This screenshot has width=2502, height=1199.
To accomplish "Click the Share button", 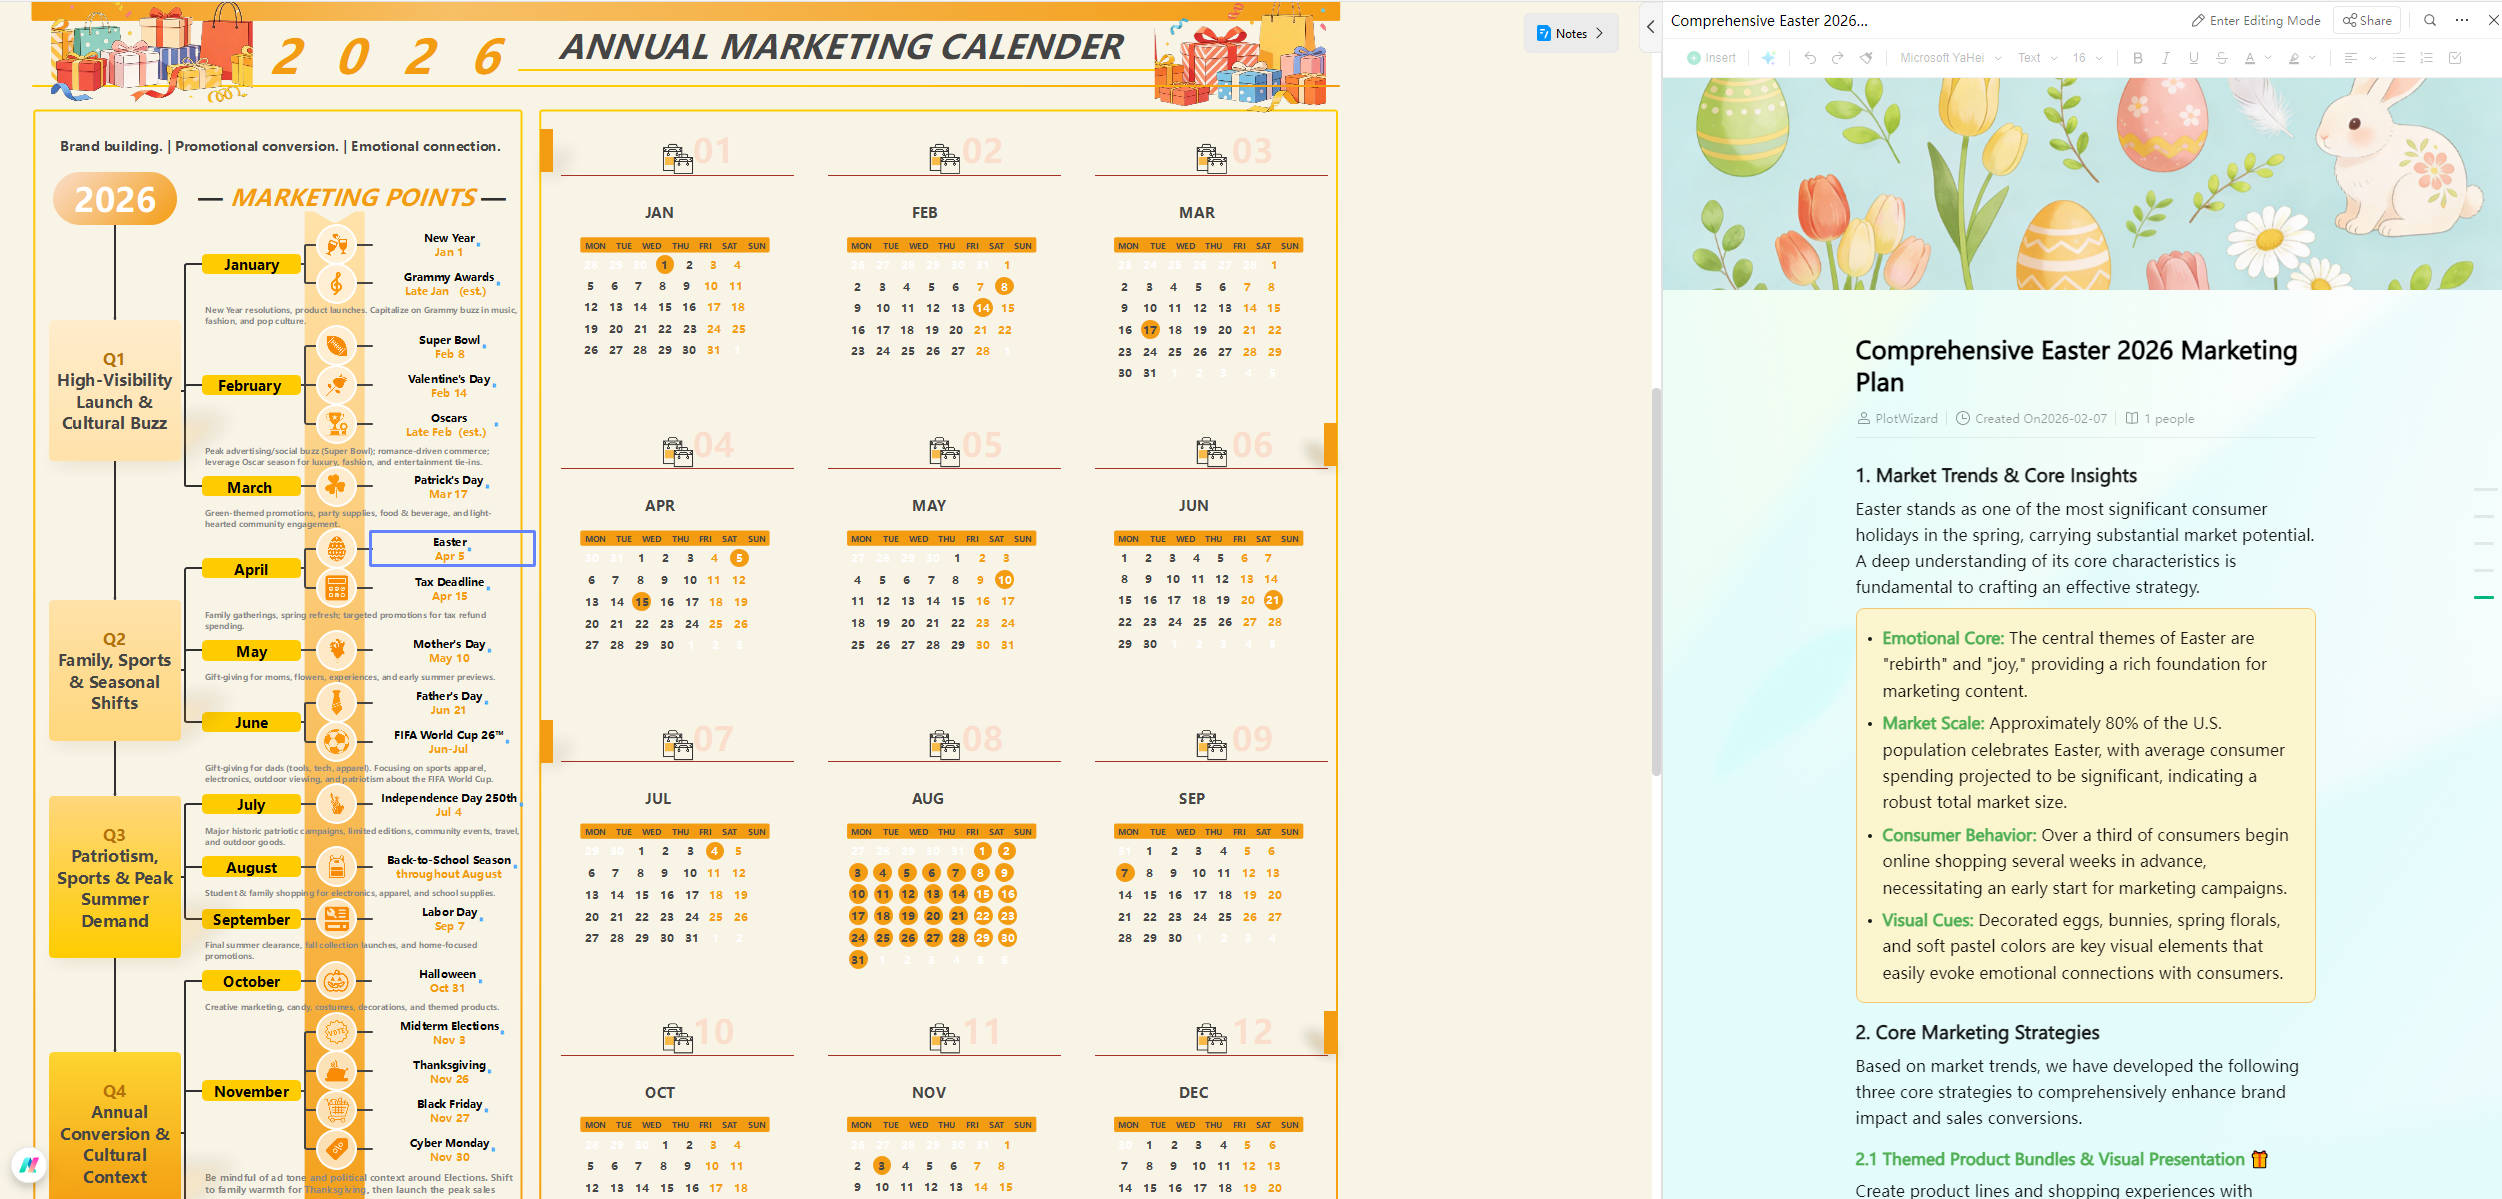I will tap(2366, 19).
